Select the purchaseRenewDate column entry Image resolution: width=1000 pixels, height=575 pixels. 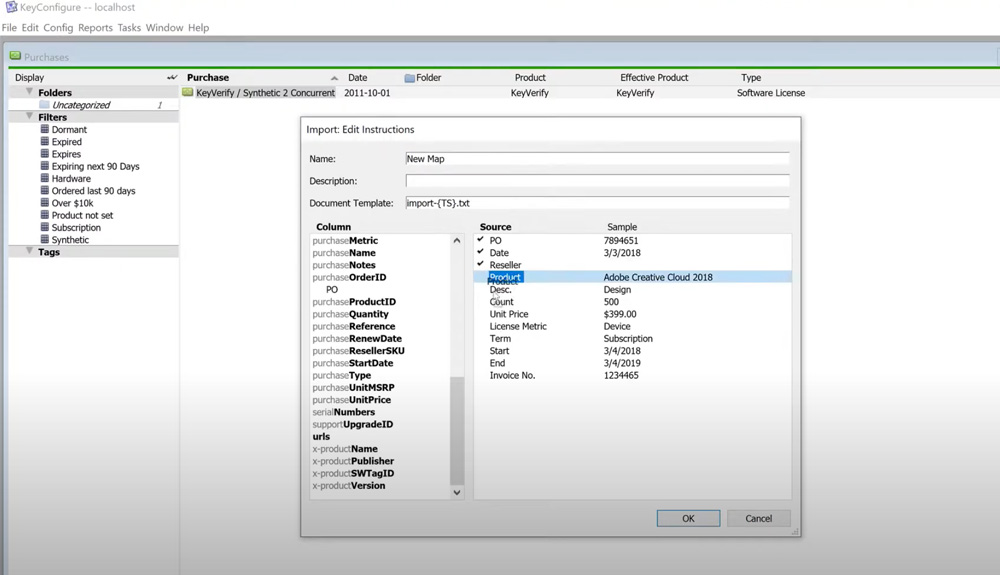(x=357, y=338)
